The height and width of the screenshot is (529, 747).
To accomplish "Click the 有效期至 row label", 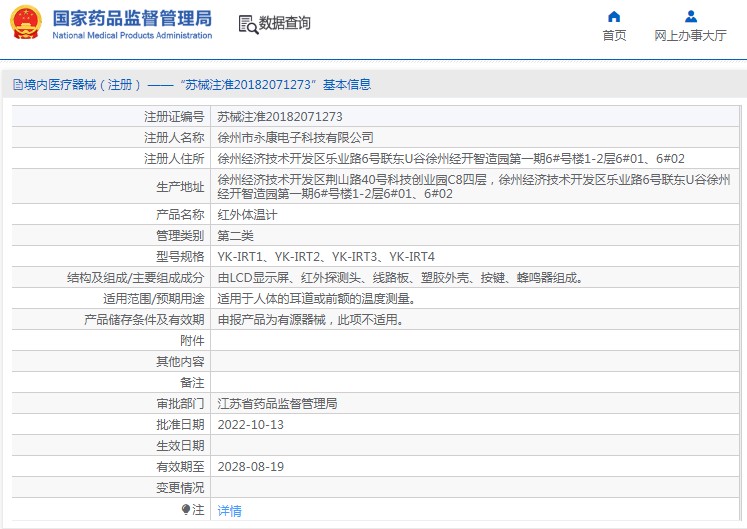I will coord(180,467).
